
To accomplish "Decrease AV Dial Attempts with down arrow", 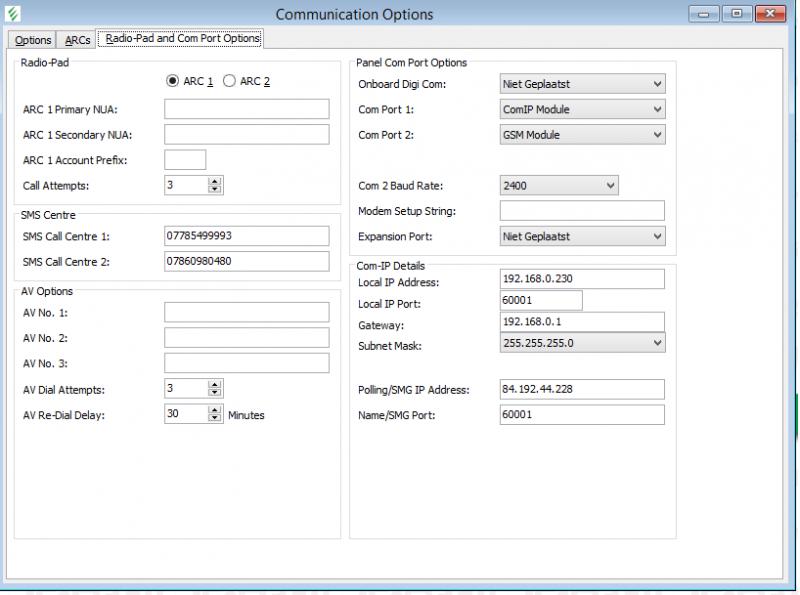I will tap(215, 393).
